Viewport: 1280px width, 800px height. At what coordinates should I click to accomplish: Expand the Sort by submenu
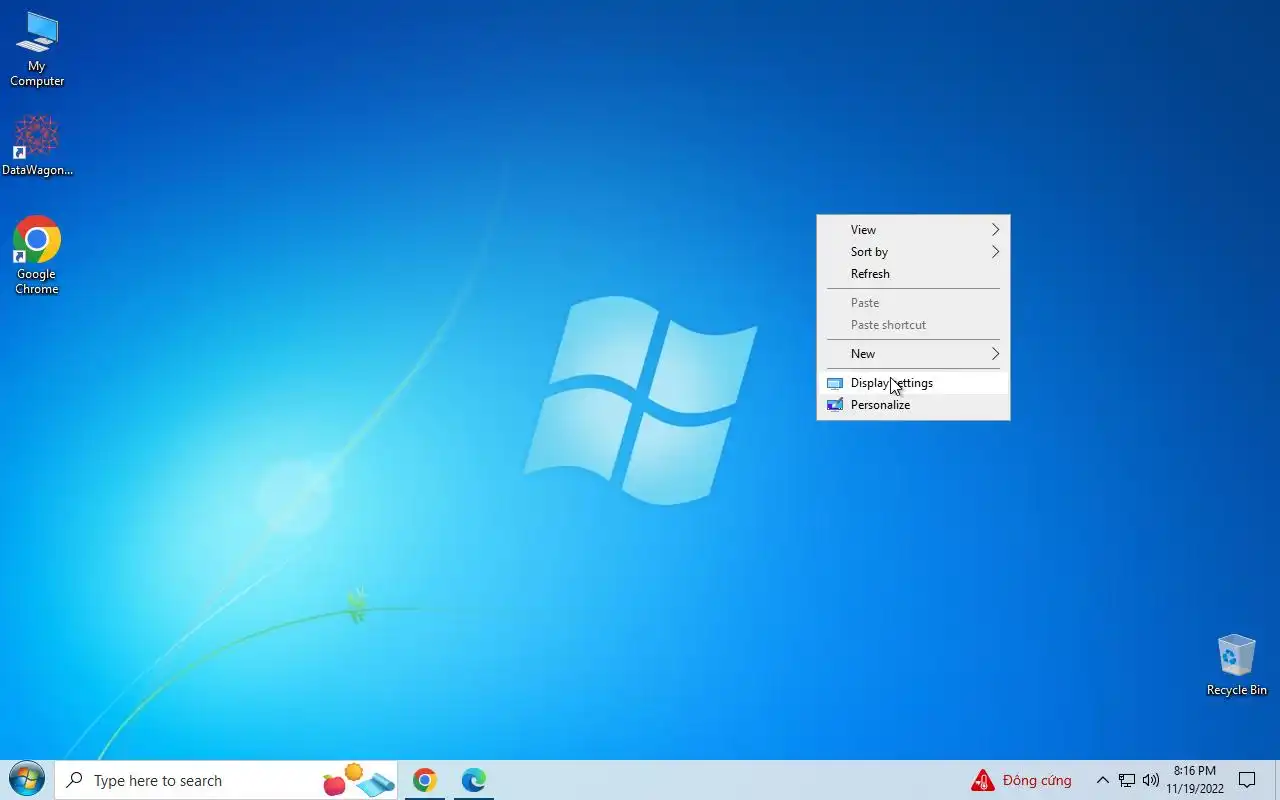coord(913,252)
